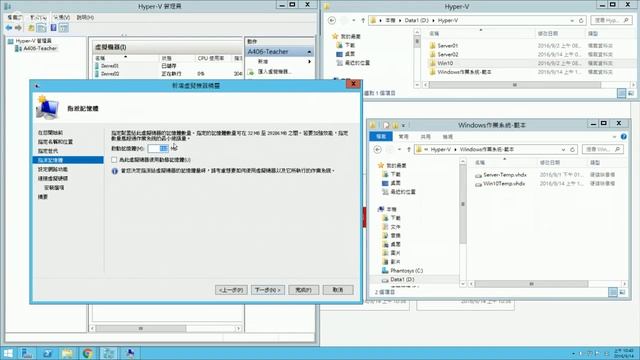
Task: Open PowerShell from the taskbar
Action: pyautogui.click(x=47, y=353)
